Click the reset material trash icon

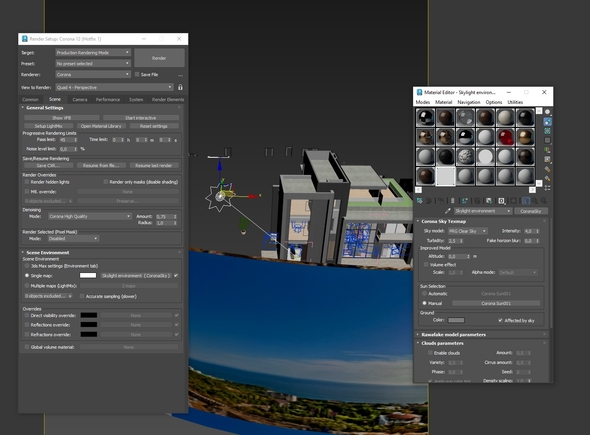[x=453, y=201]
